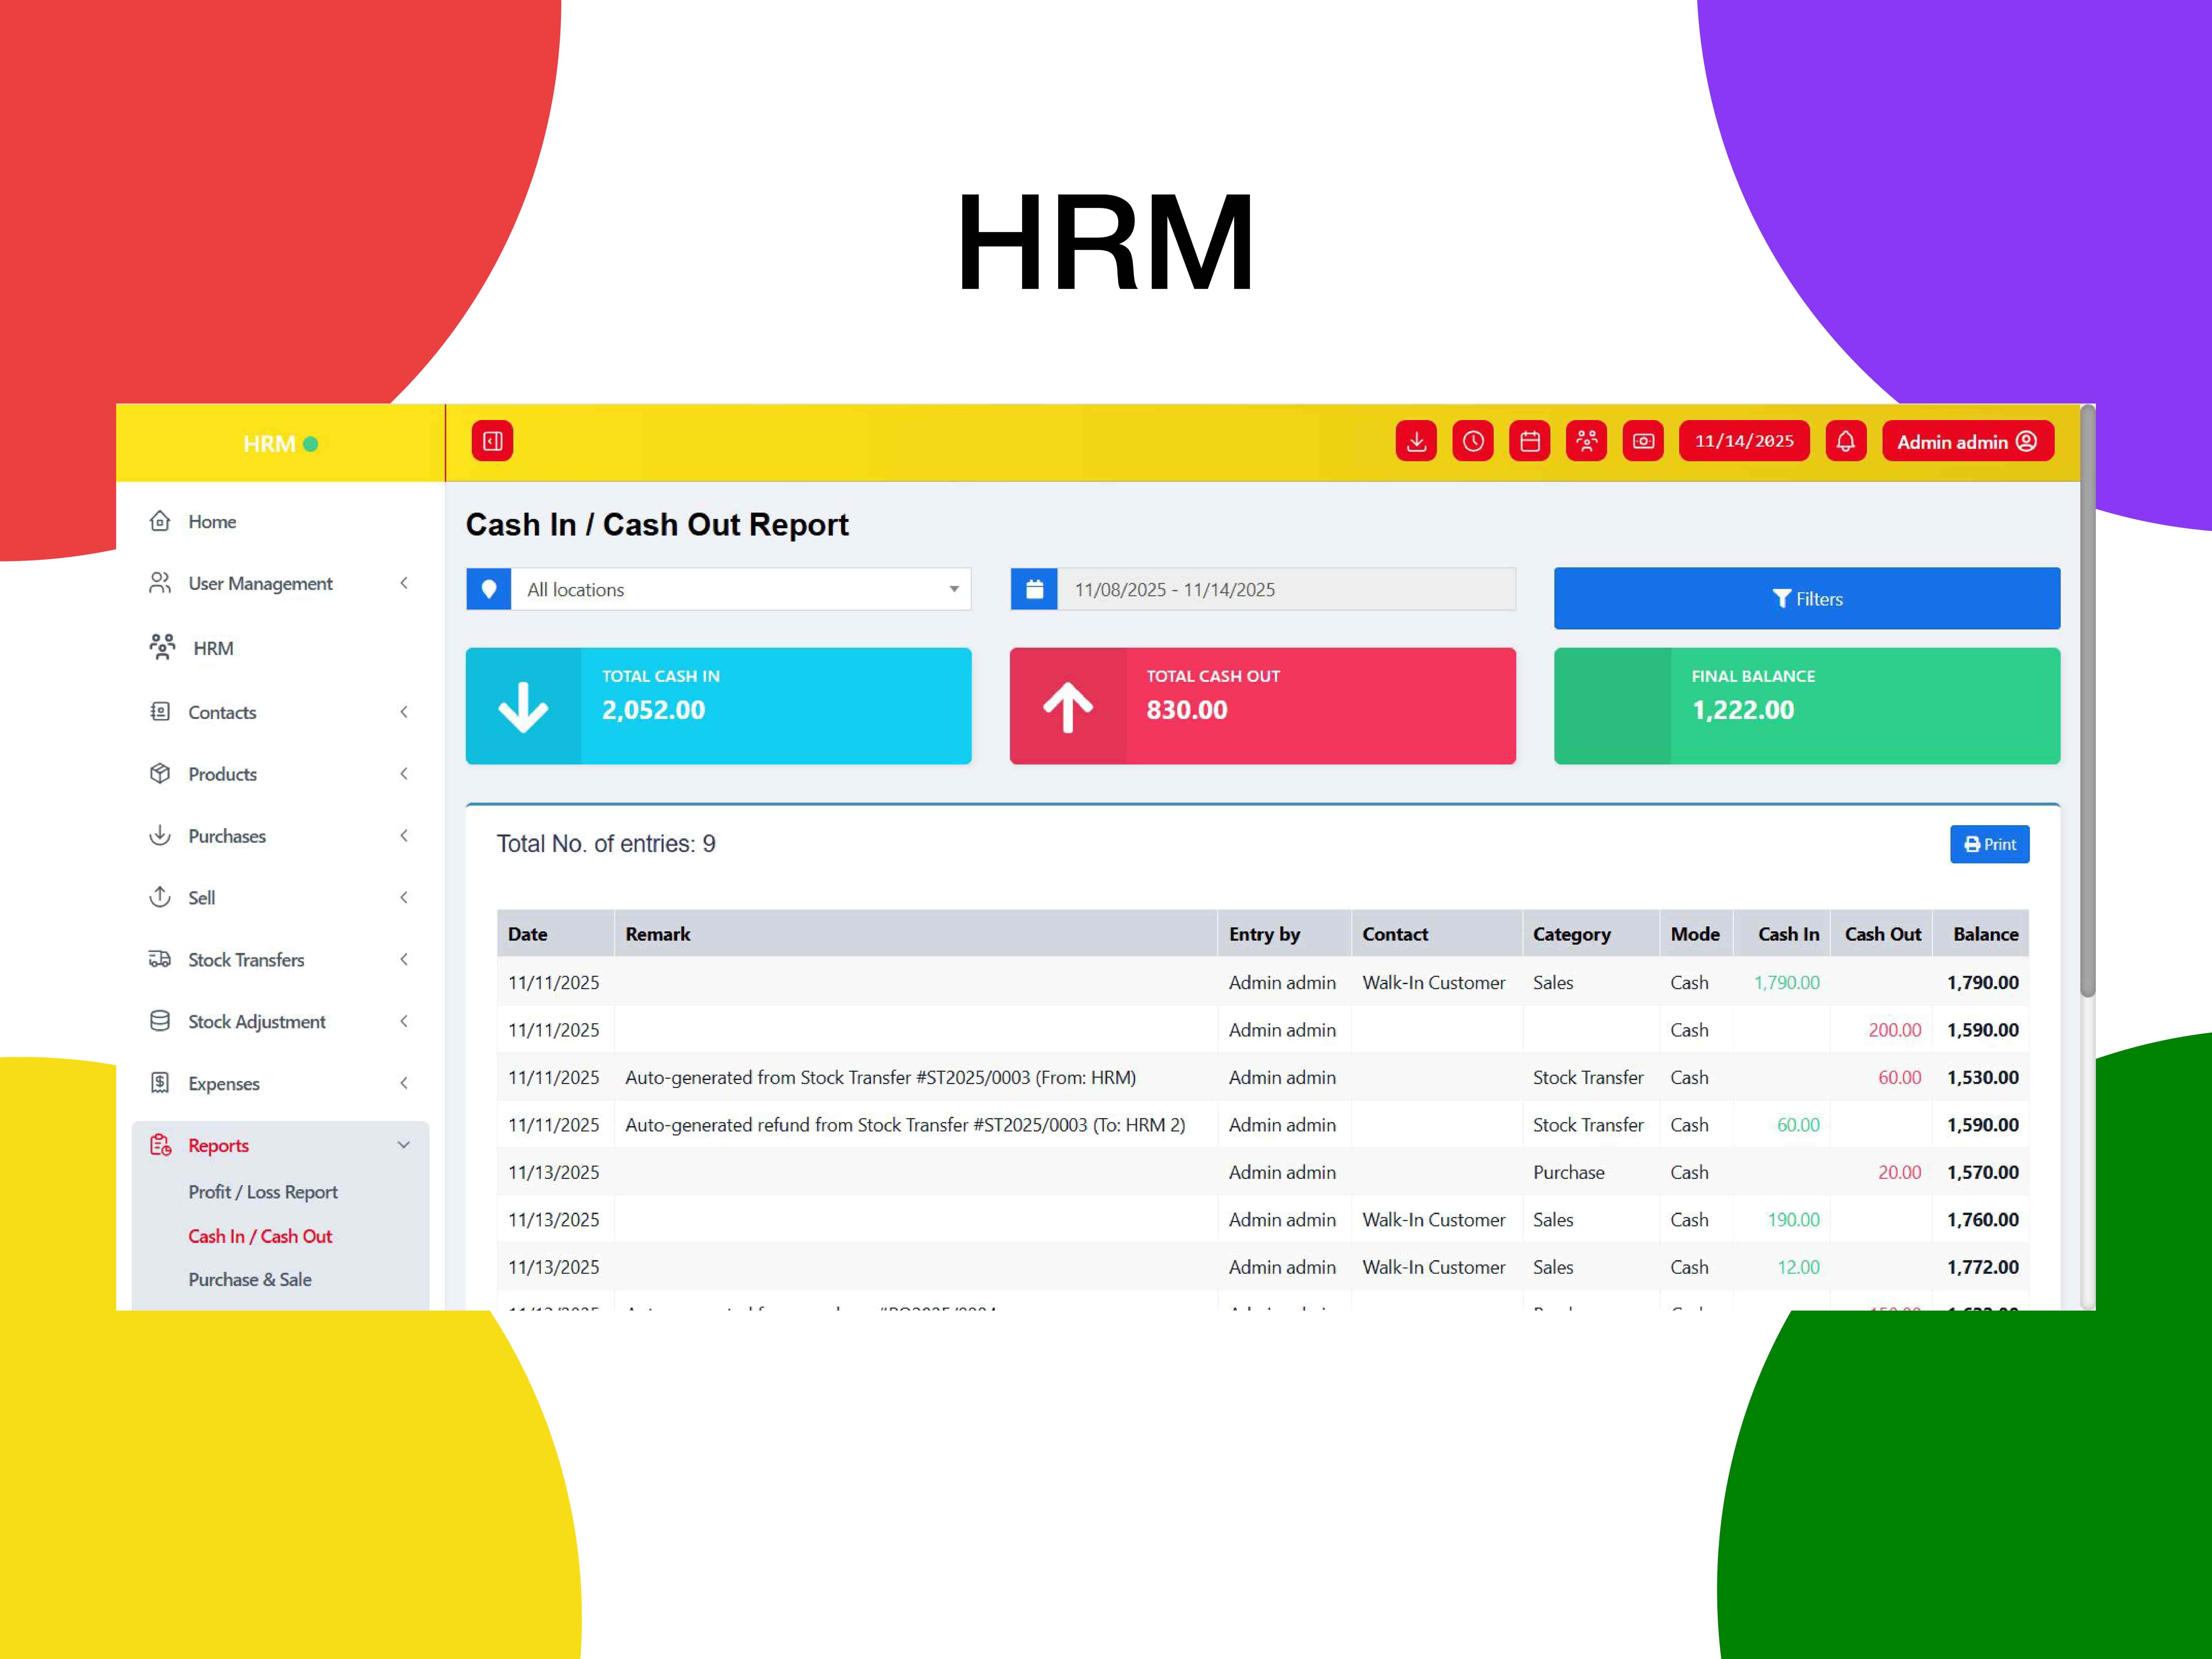Click the User Management users icon
The image size is (2212, 1659).
point(160,583)
